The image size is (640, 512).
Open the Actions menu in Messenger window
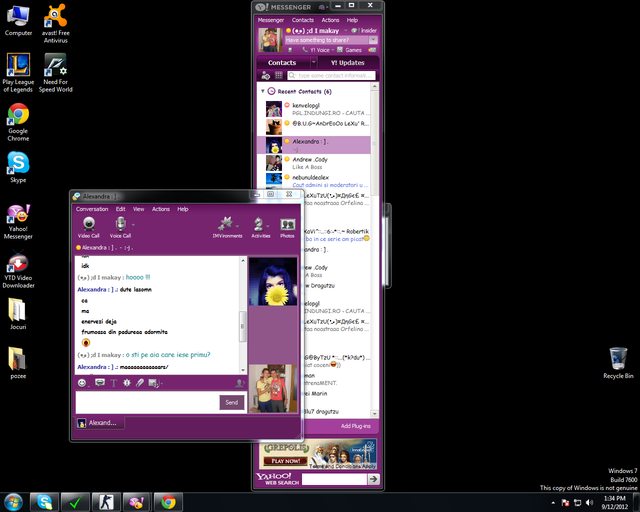pyautogui.click(x=330, y=20)
